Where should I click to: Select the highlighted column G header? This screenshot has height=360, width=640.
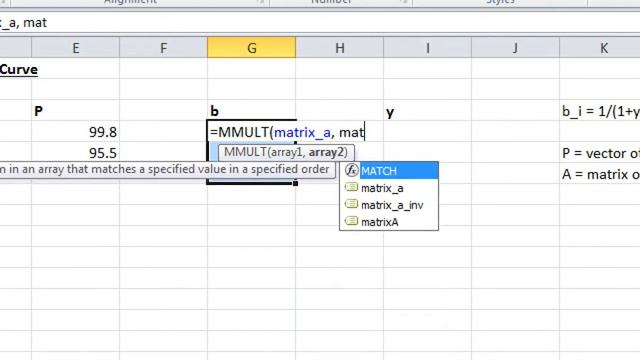click(251, 48)
